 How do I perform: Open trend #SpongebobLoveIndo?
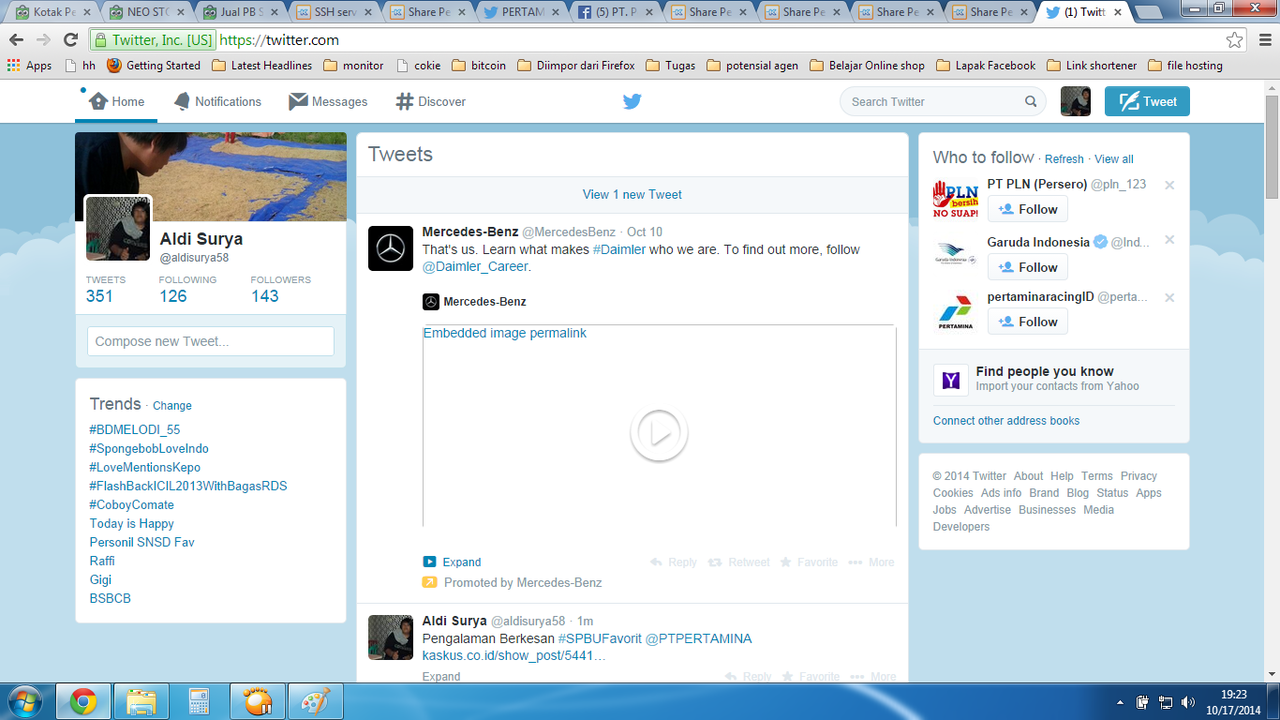149,449
